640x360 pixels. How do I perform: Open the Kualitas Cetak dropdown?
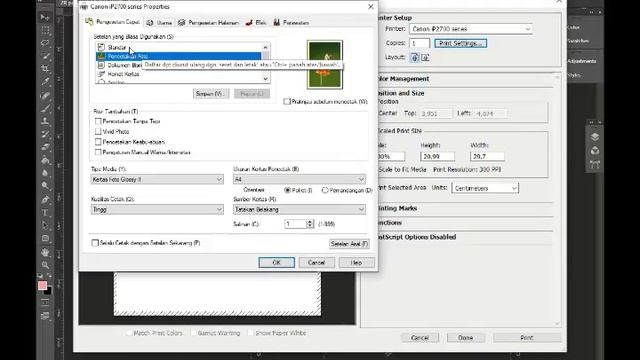(157, 209)
